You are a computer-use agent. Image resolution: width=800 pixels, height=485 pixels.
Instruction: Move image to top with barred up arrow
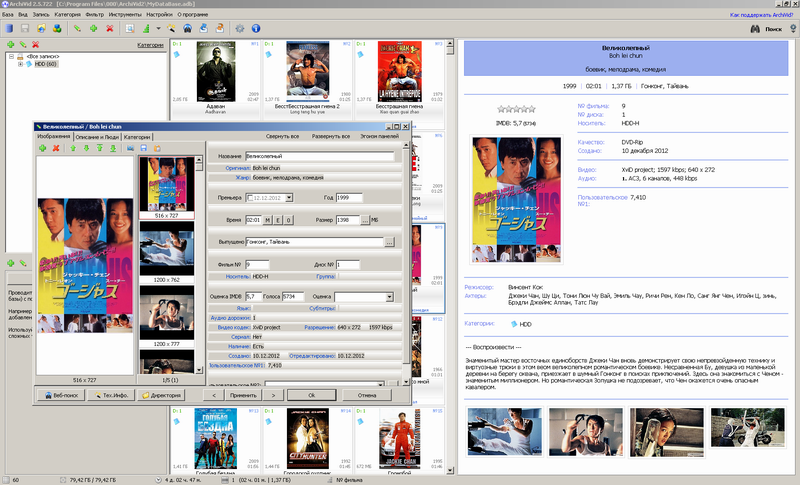click(99, 148)
